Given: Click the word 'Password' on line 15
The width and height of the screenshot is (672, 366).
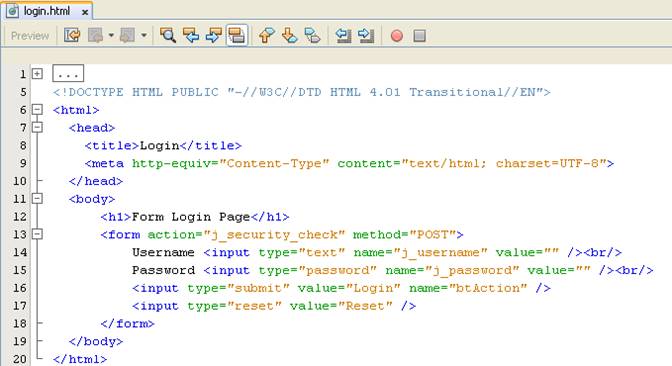Looking at the screenshot, I should coord(163,270).
